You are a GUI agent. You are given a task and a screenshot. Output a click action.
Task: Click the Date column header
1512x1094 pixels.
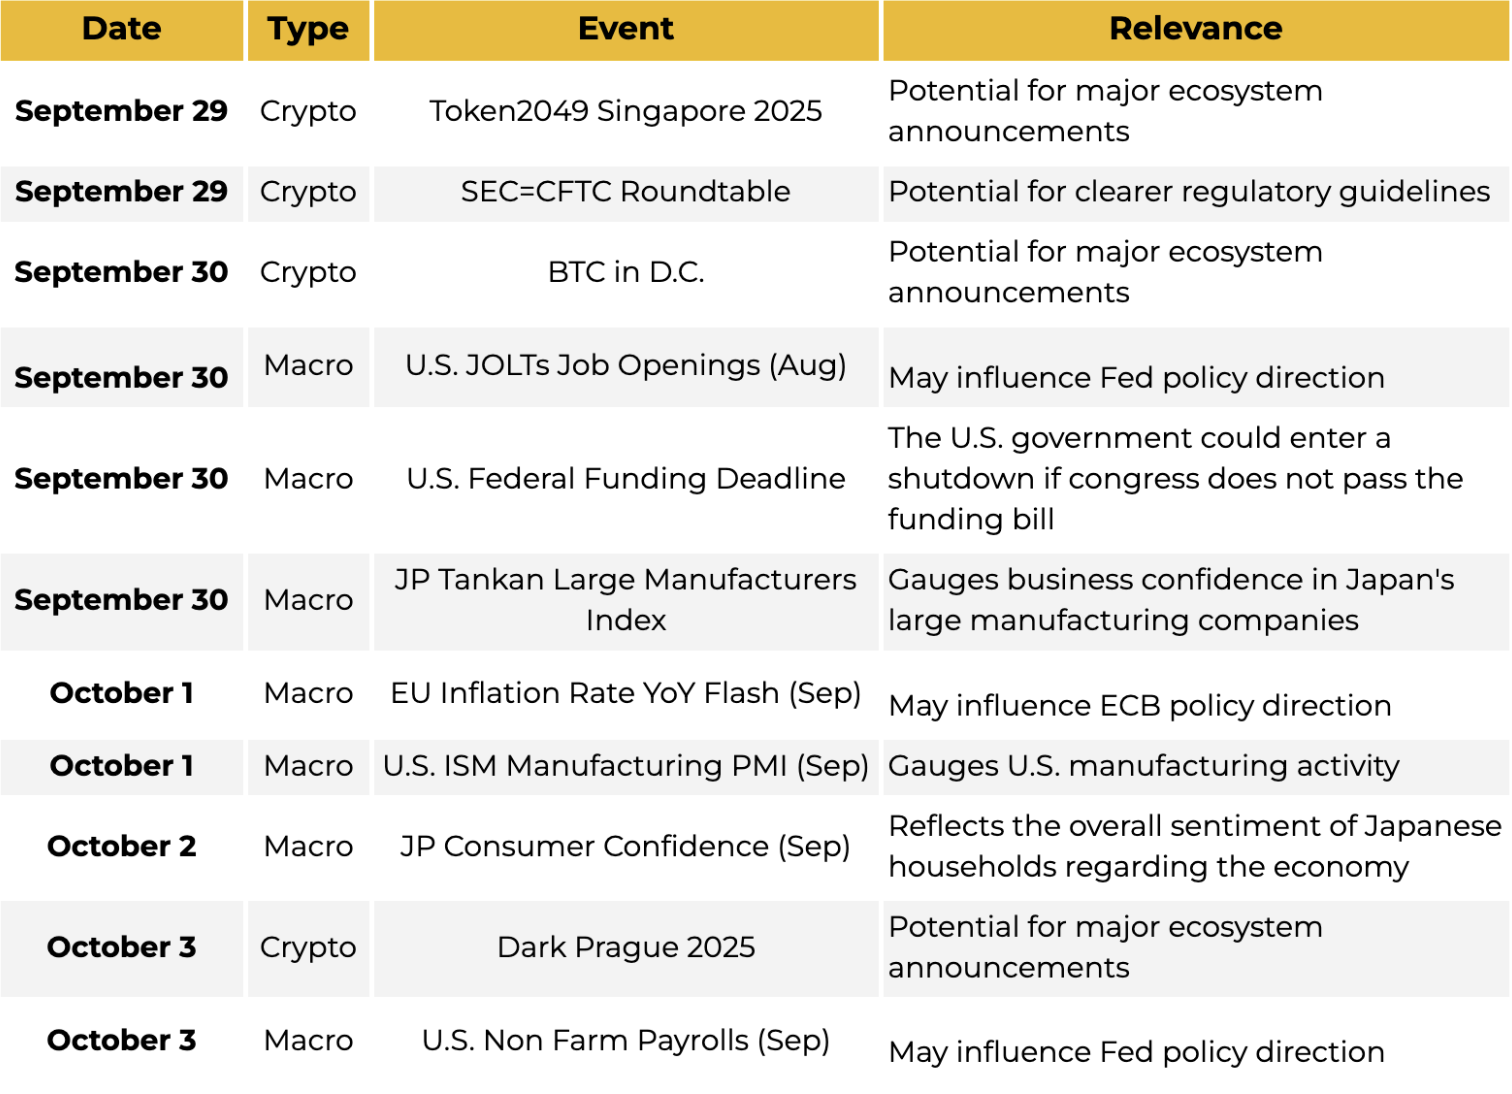pyautogui.click(x=121, y=29)
